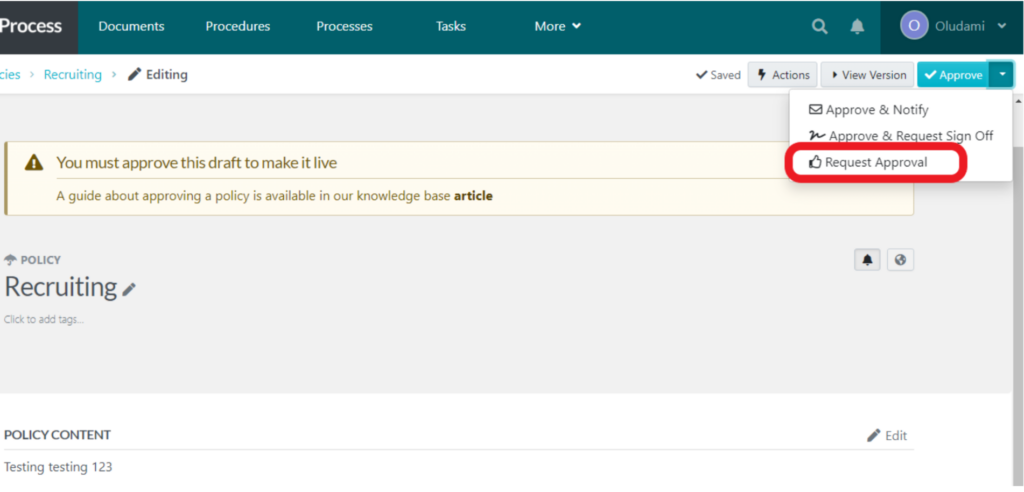Open notifications bell in top bar
The height and width of the screenshot is (492, 1024).
pyautogui.click(x=857, y=27)
